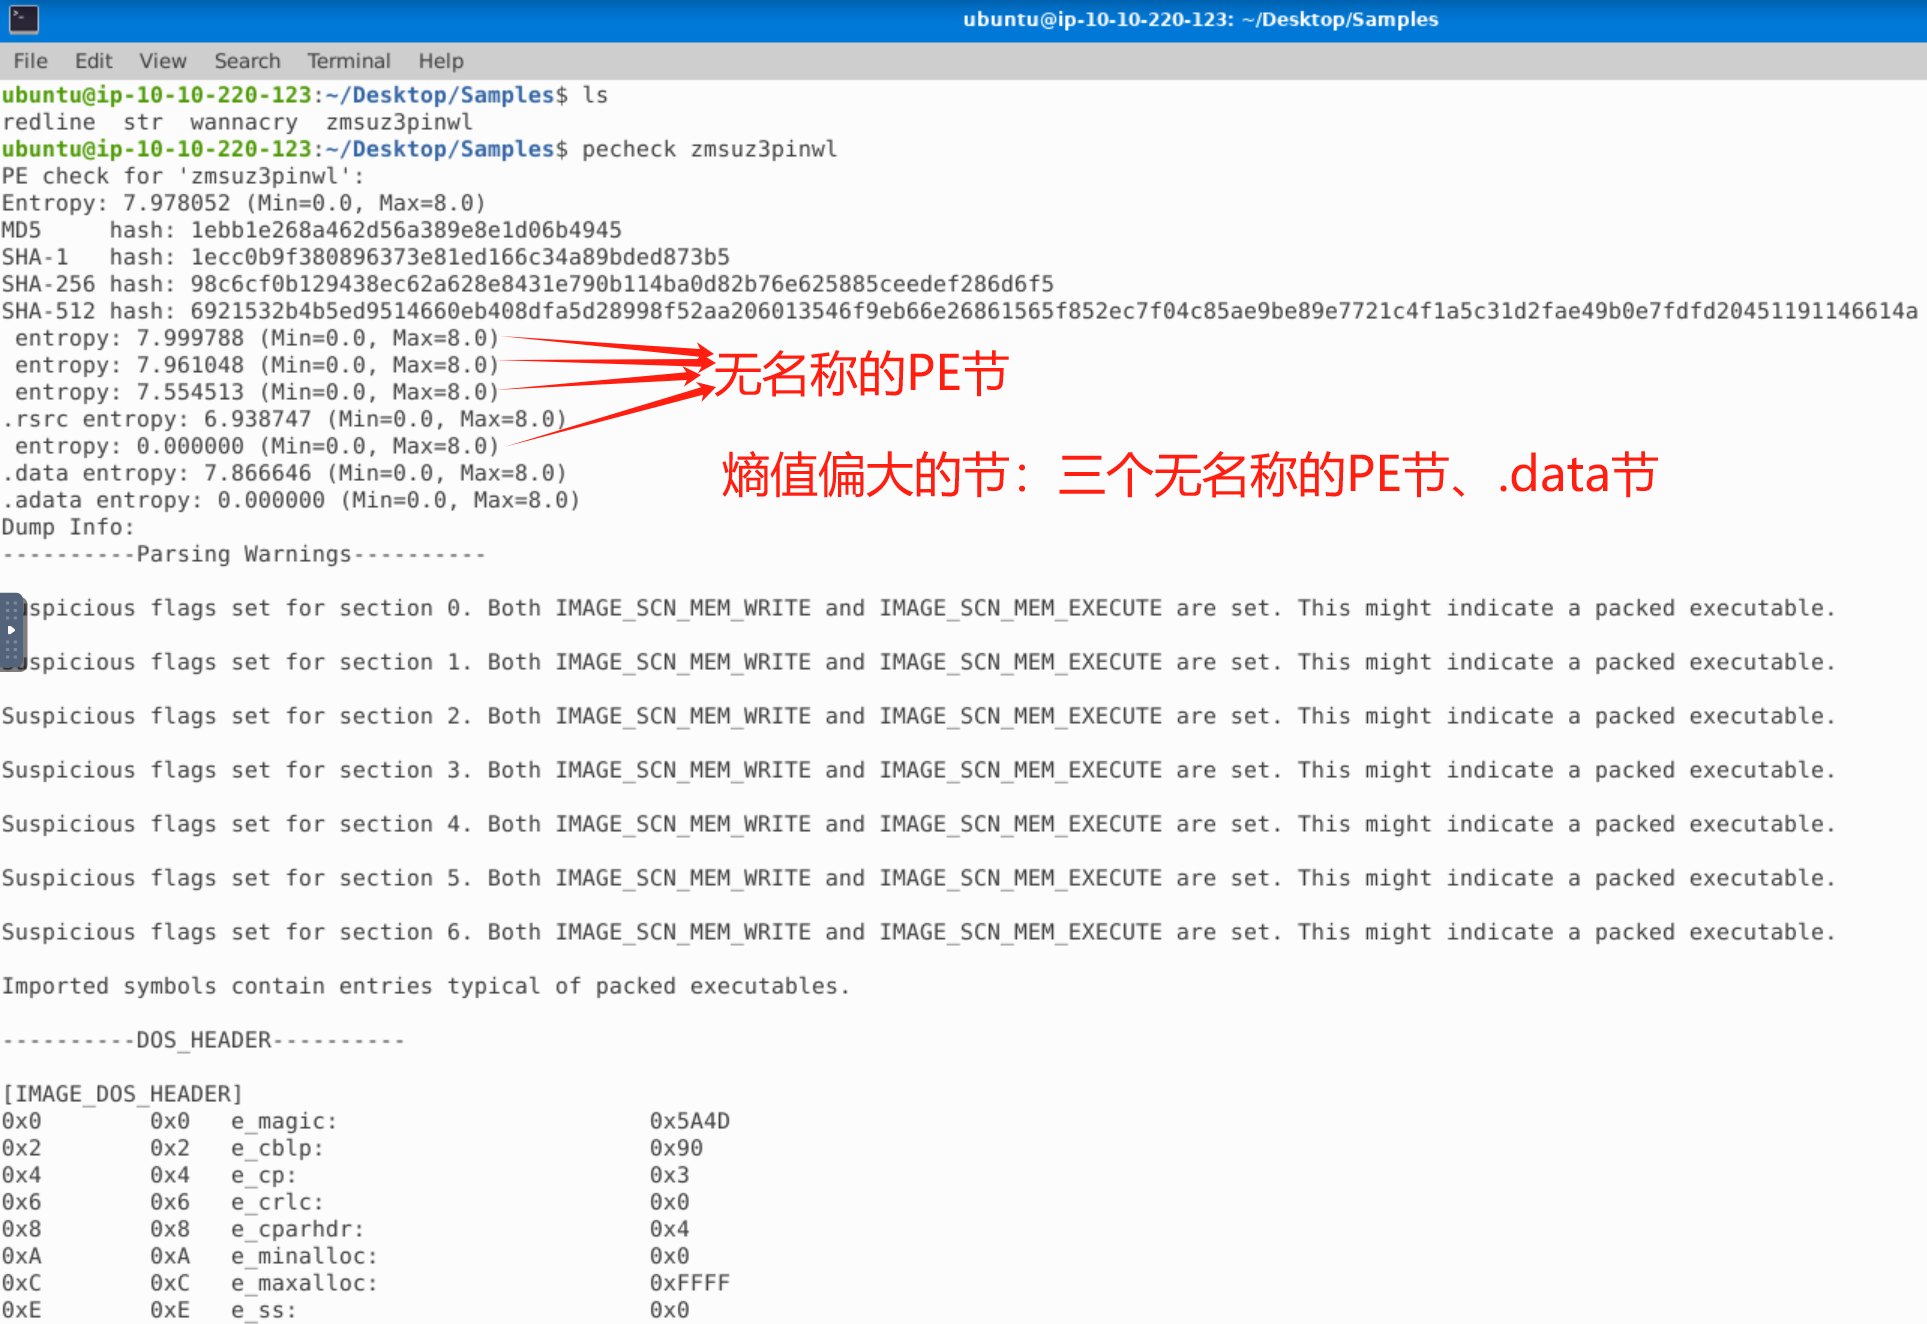This screenshot has width=1927, height=1324.
Task: Click the '[IMAGE_DOS_HEADER]' label
Action: 123,1094
